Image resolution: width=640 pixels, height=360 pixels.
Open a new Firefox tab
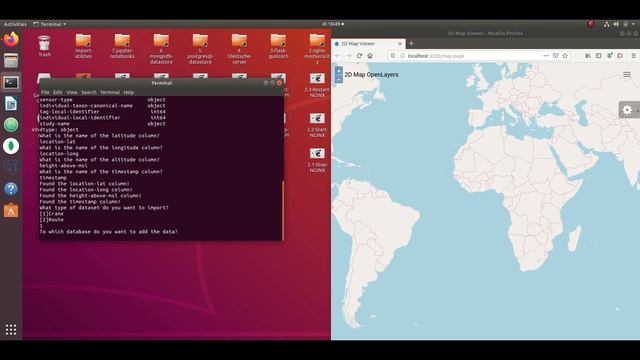pyautogui.click(x=411, y=43)
